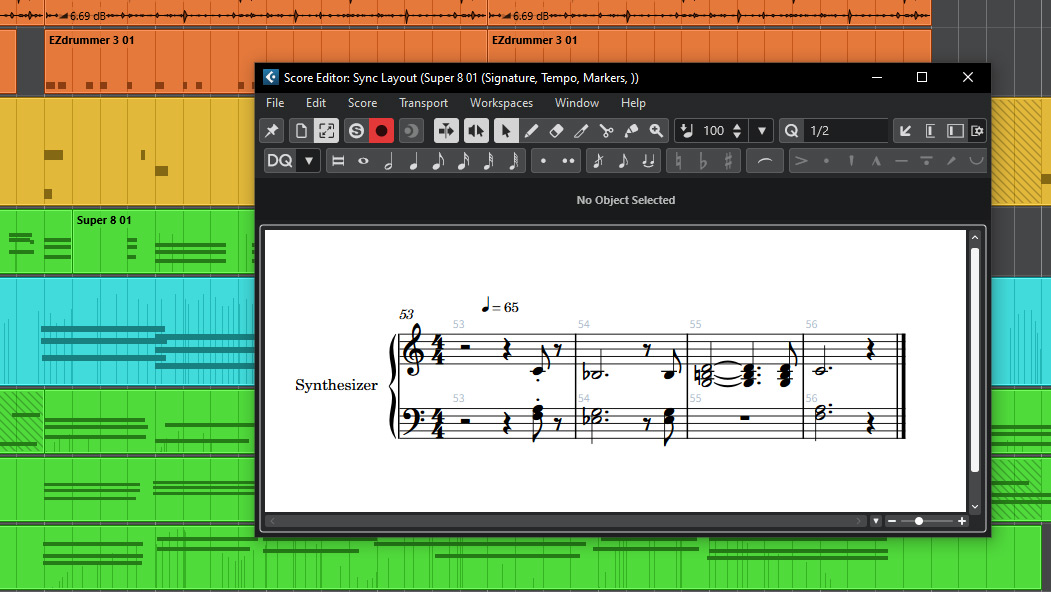This screenshot has width=1051, height=592.
Task: Select the Erase tool
Action: pyautogui.click(x=557, y=131)
